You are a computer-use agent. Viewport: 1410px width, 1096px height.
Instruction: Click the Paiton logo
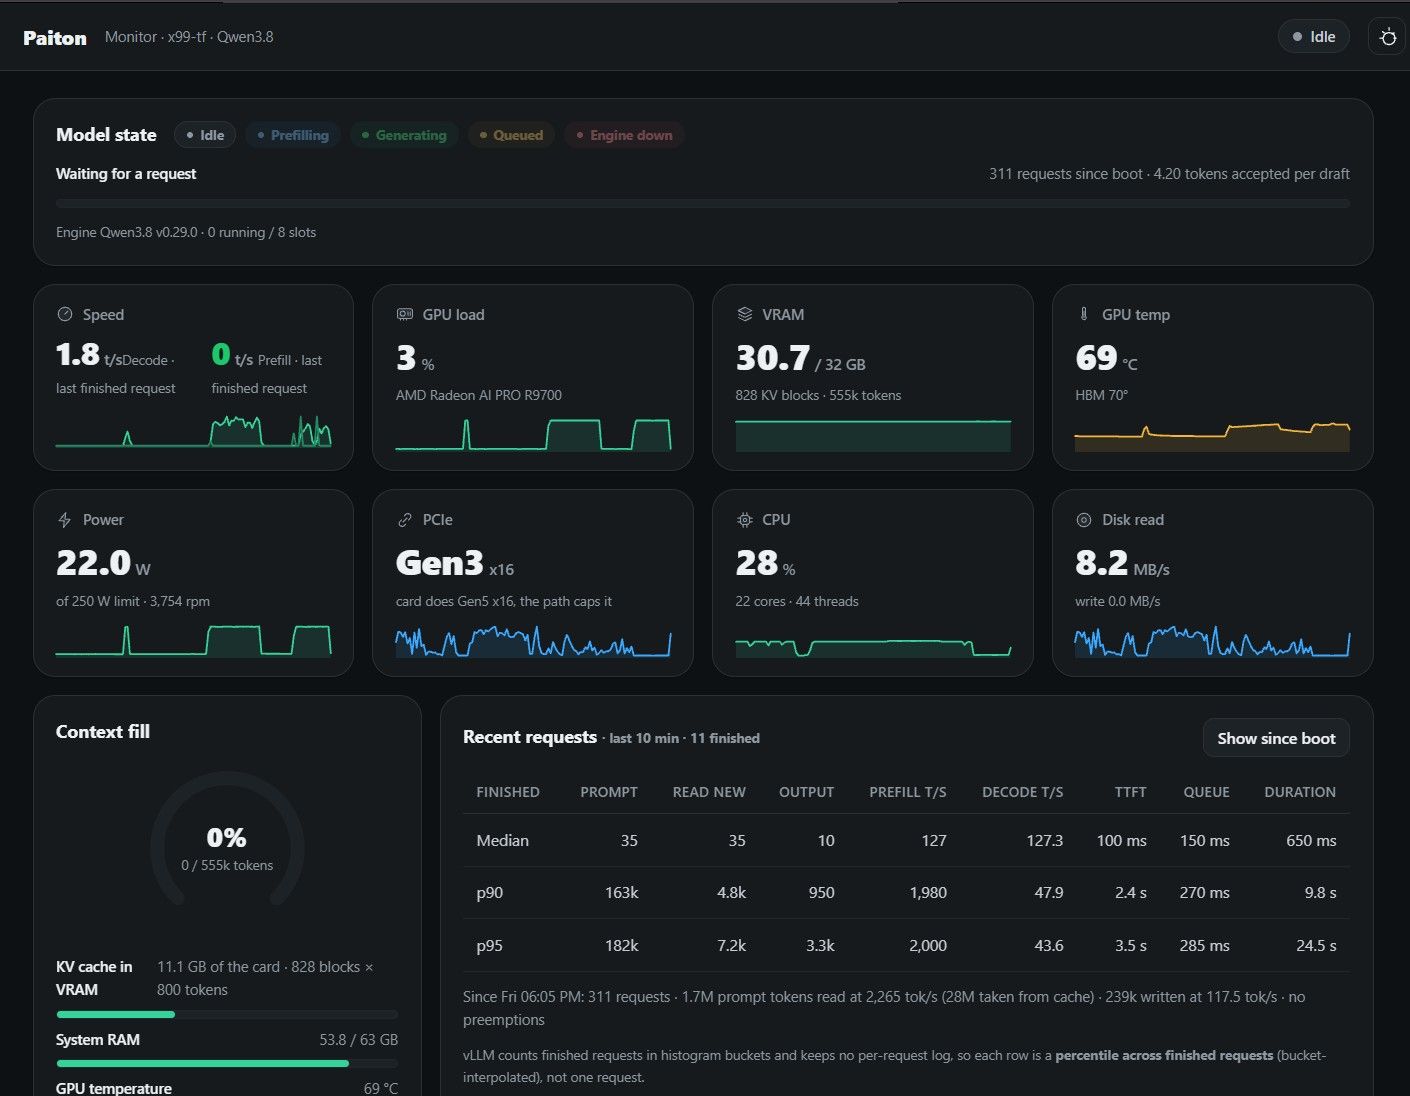(55, 38)
